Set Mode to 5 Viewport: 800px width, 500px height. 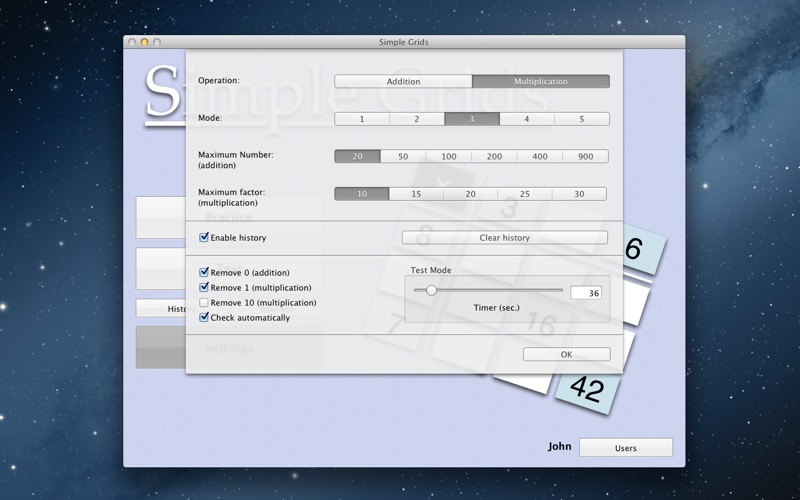pos(582,119)
